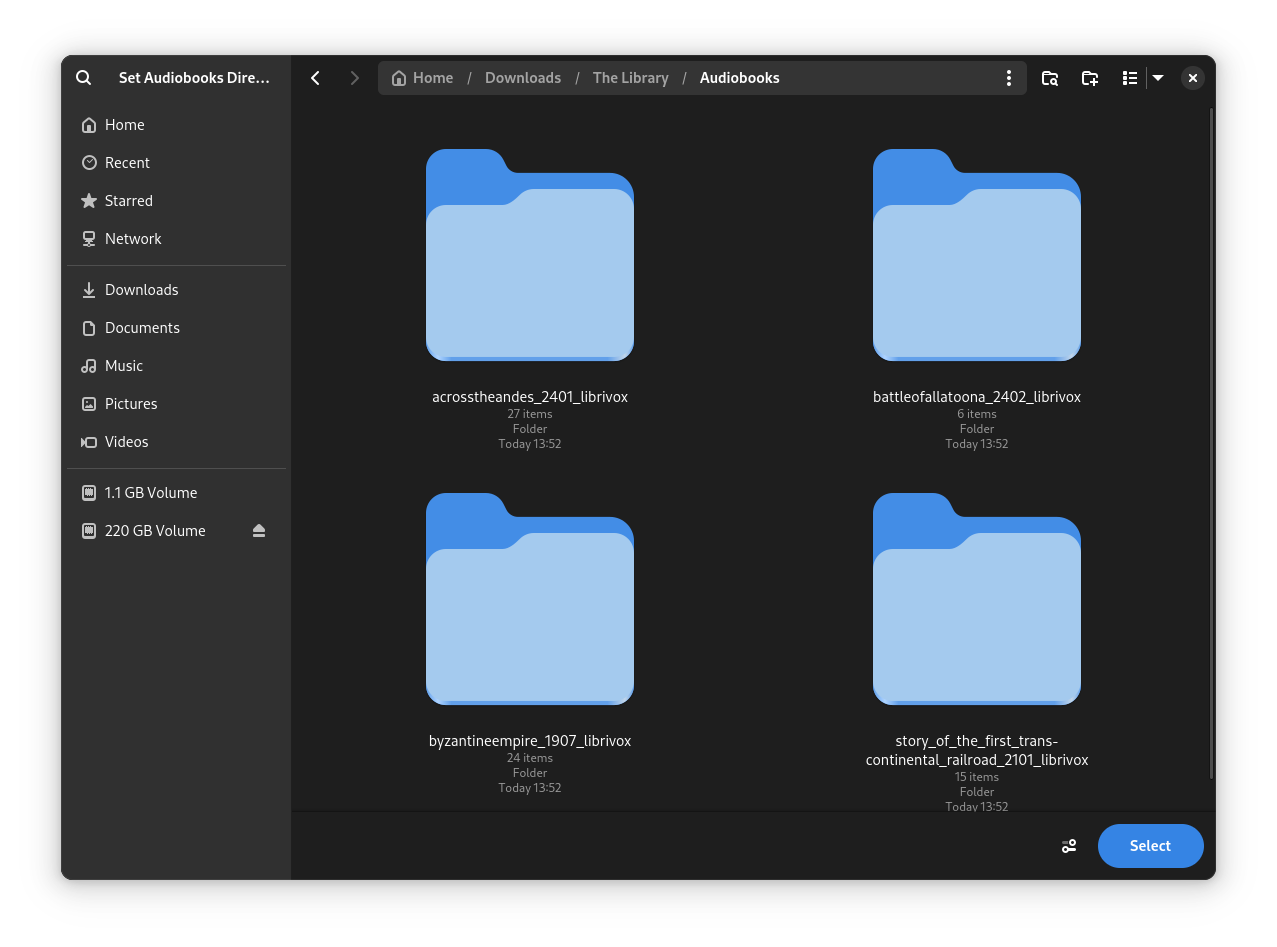
Task: Open Recent in the sidebar
Action: (x=127, y=163)
